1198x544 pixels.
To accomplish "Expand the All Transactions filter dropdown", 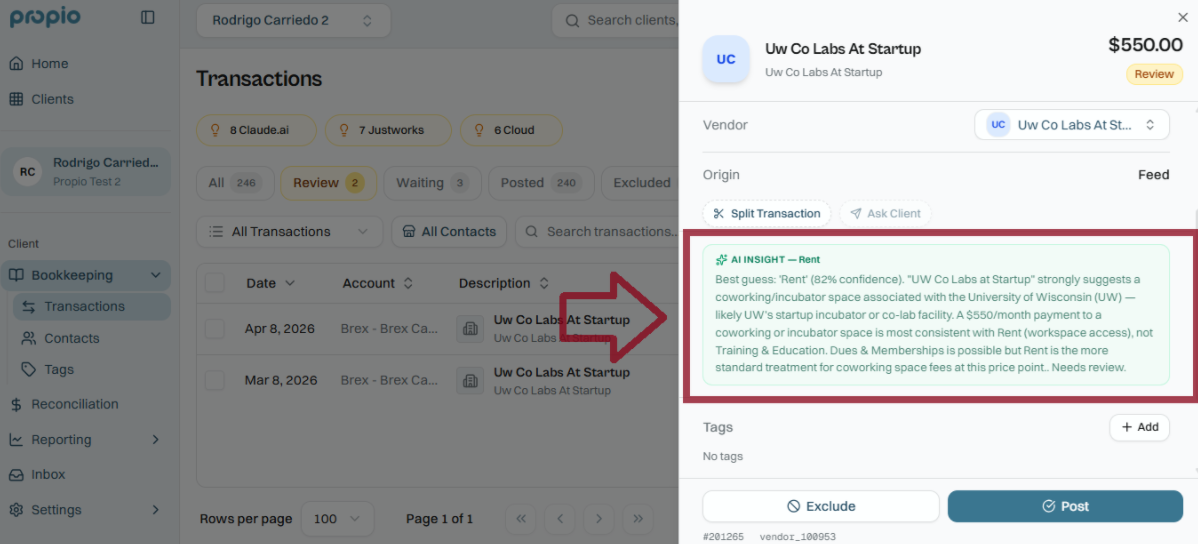I will coord(289,231).
